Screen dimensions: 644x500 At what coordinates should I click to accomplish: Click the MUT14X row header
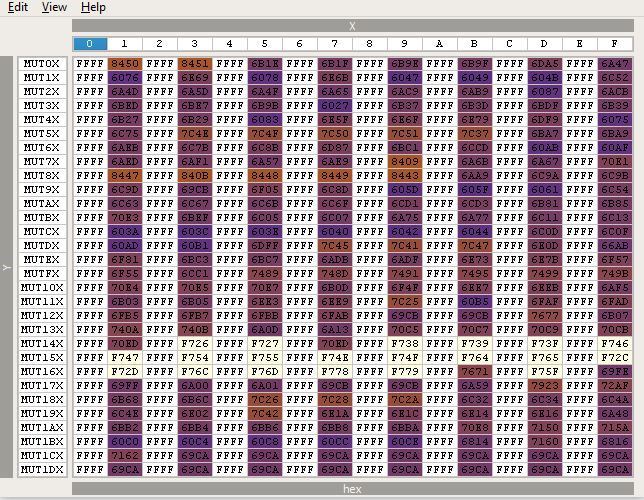[42, 344]
